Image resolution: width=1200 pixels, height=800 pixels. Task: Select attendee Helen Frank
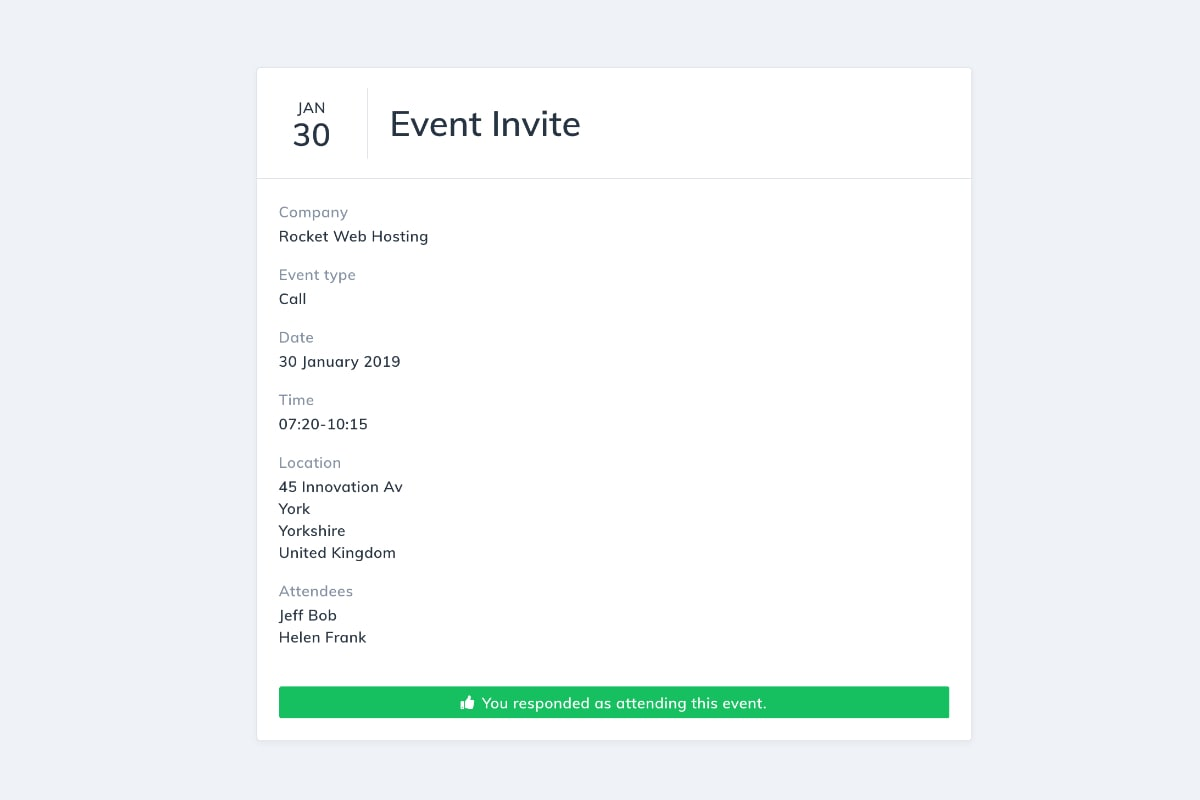click(322, 637)
